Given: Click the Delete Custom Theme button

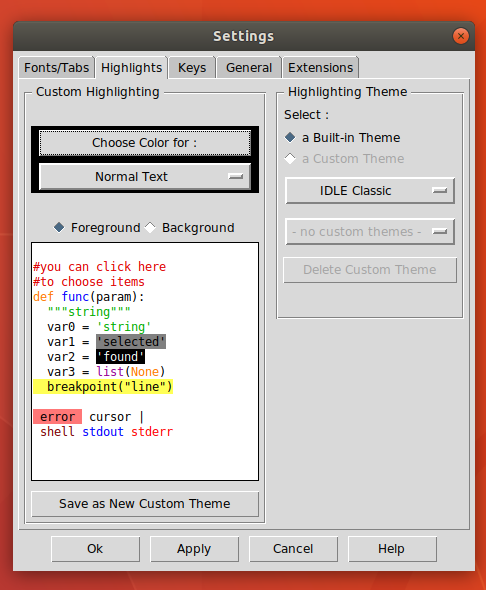Looking at the screenshot, I should pyautogui.click(x=370, y=270).
